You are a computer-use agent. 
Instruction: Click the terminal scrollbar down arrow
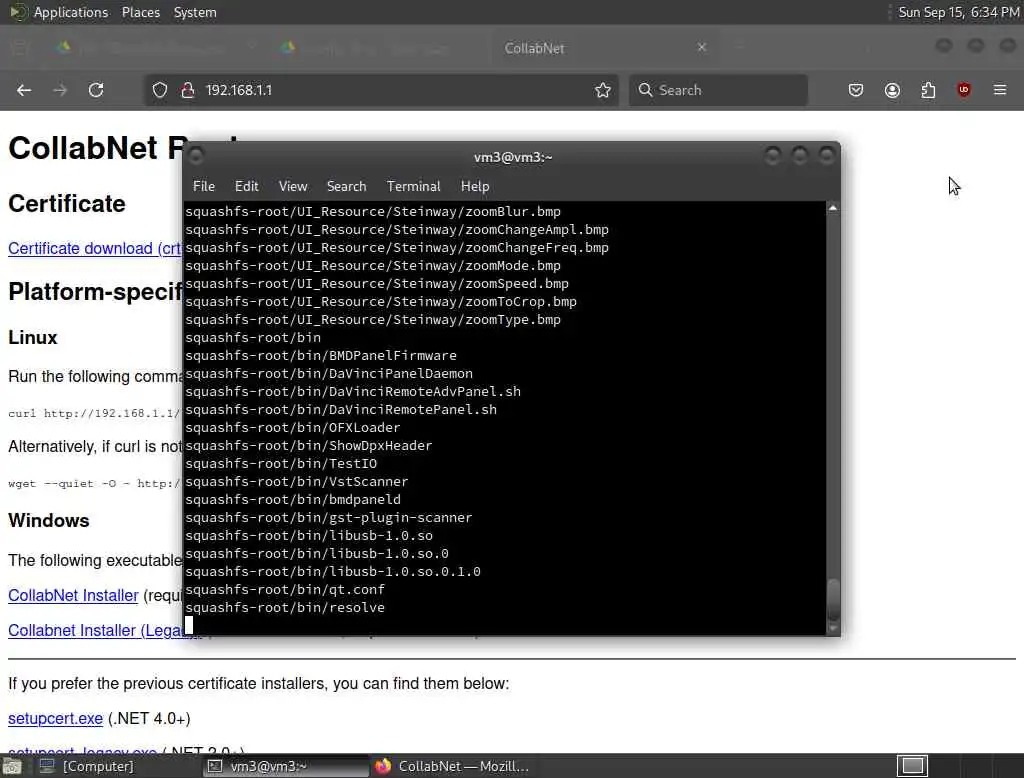point(833,628)
